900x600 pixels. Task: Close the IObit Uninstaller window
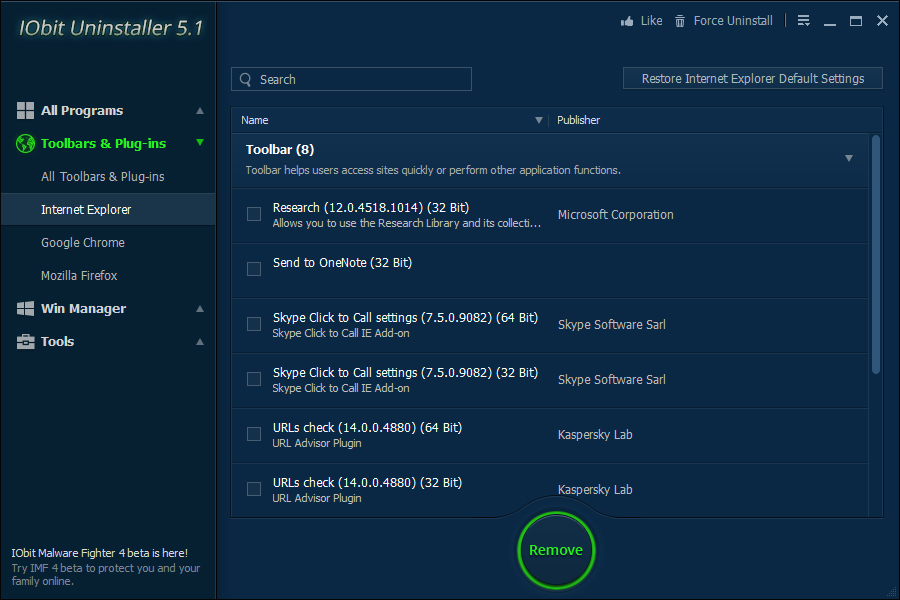(882, 21)
